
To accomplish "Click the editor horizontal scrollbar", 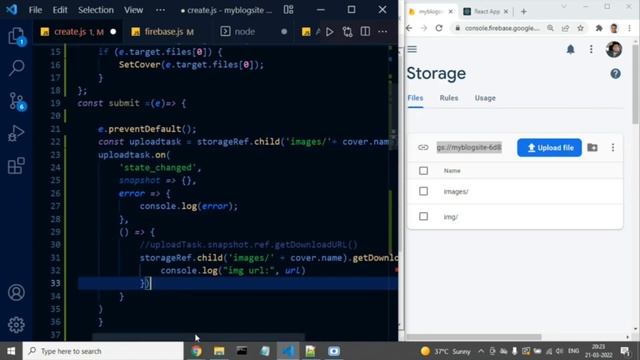I will [198, 337].
